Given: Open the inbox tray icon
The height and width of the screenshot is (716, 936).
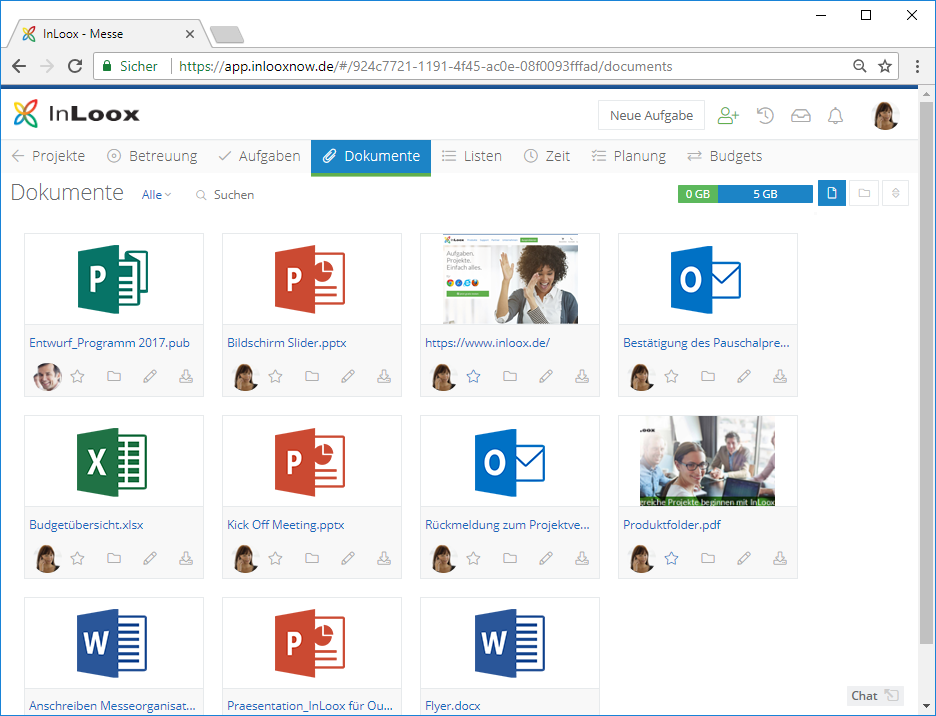Looking at the screenshot, I should pyautogui.click(x=800, y=116).
